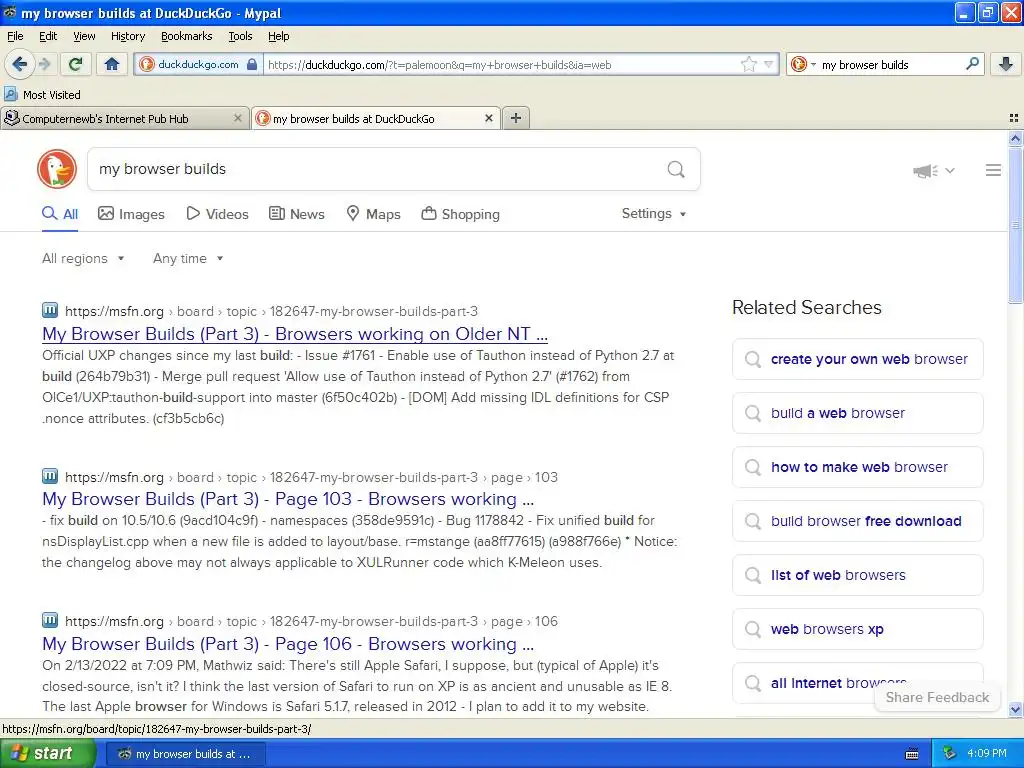The width and height of the screenshot is (1024, 768).
Task: Click the Share Feedback button
Action: pos(937,697)
